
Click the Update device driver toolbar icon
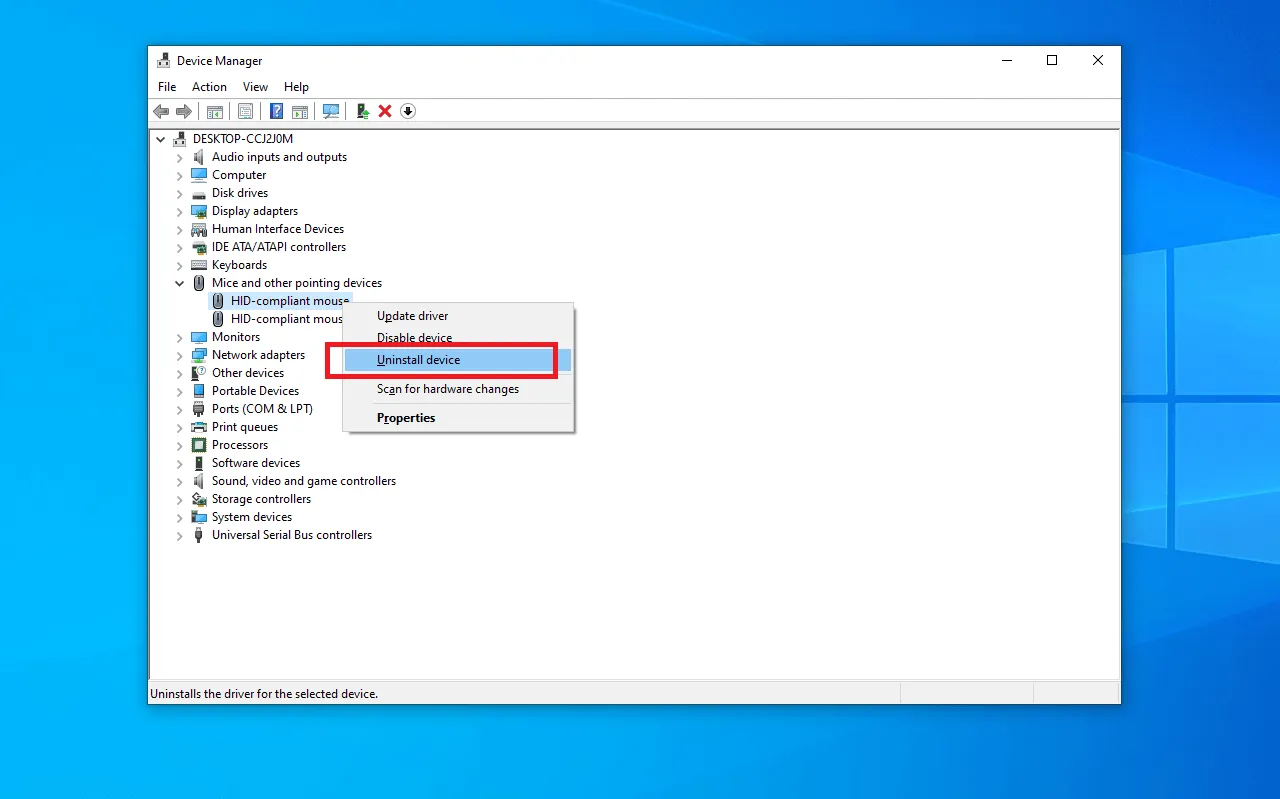(363, 111)
